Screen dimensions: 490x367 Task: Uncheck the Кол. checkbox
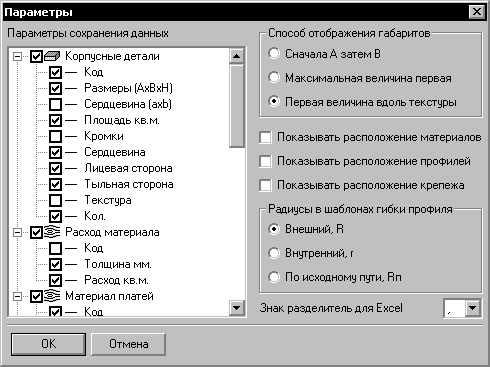click(x=55, y=216)
